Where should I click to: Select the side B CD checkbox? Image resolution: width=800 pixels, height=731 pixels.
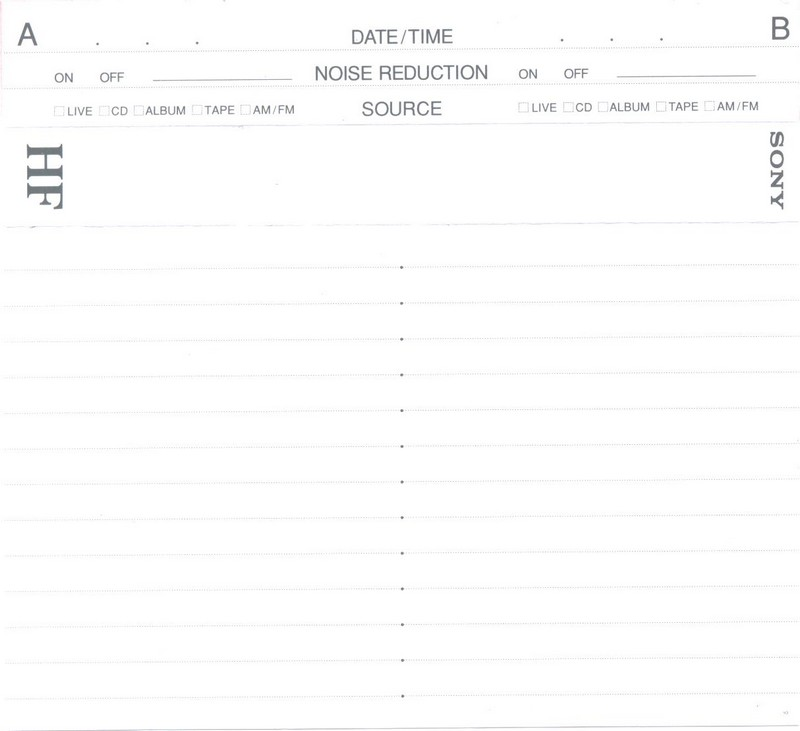[x=568, y=107]
